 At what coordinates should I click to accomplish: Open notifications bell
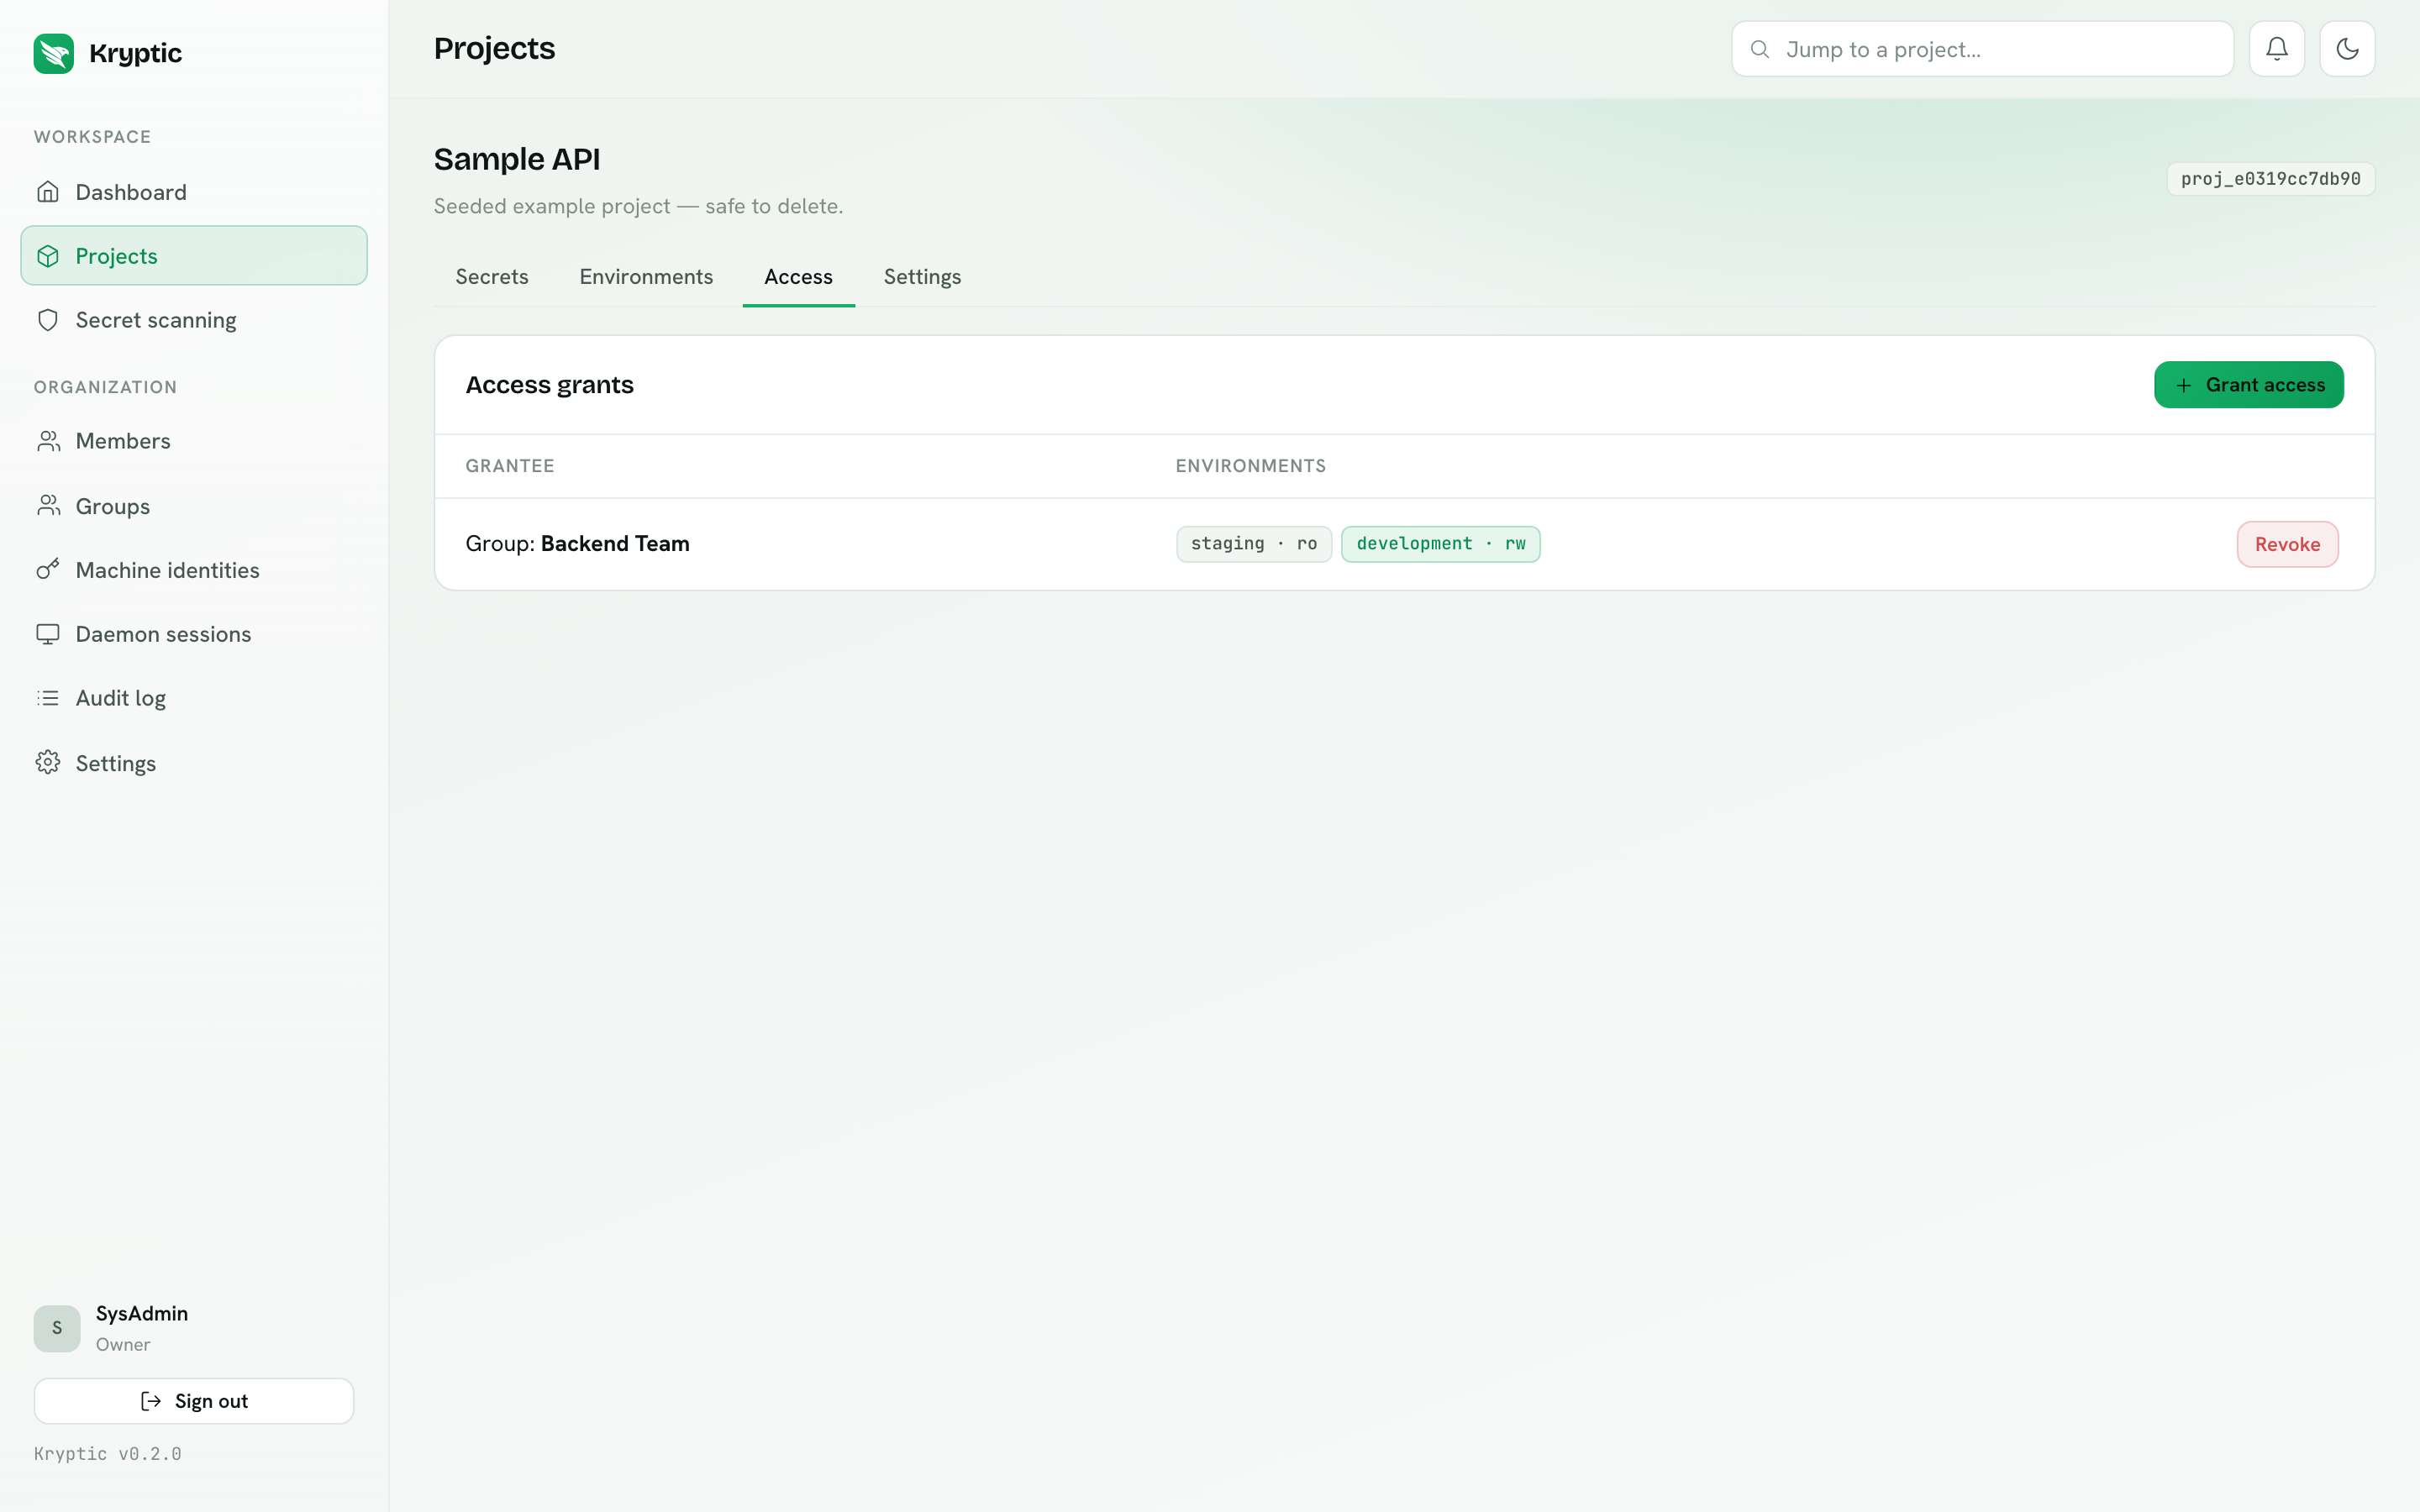point(2277,49)
